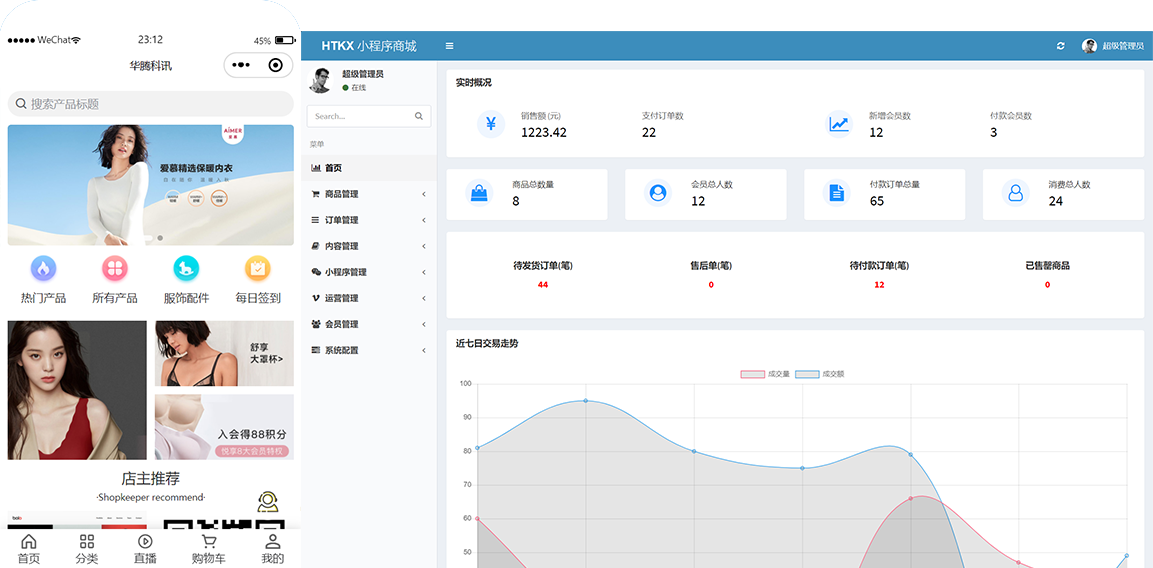Click the refresh icon in header
The width and height of the screenshot is (1153, 568).
(1061, 46)
